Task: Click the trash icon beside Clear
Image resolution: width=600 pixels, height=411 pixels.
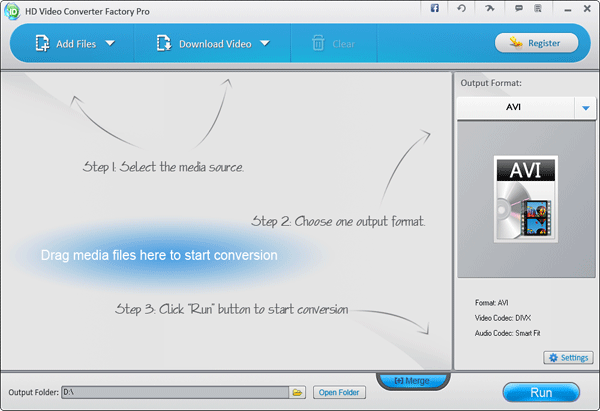Action: [318, 43]
